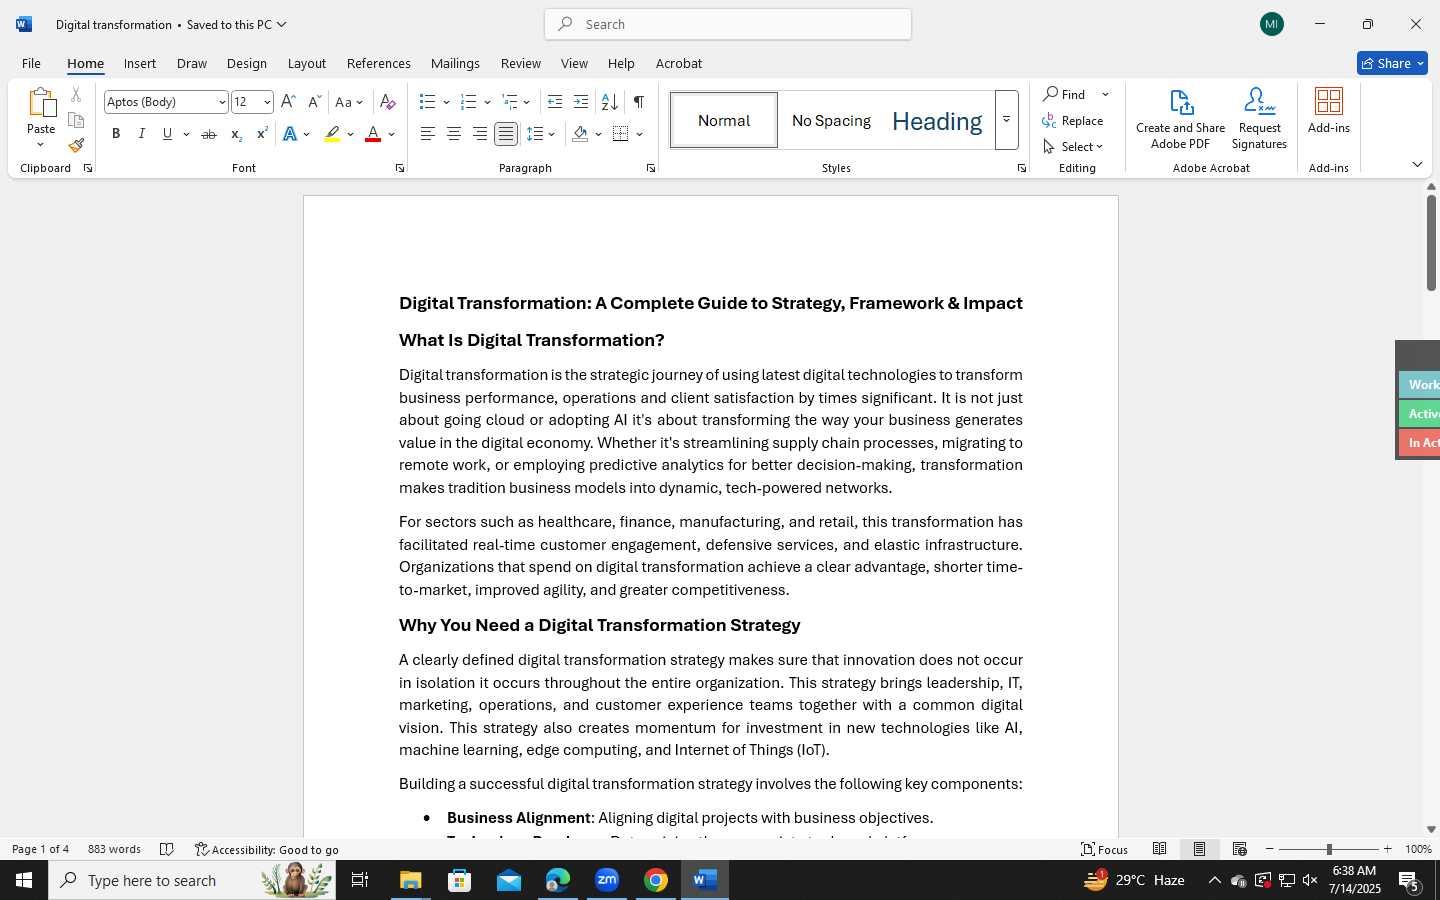This screenshot has height=900, width=1440.
Task: Click the Search box in title bar
Action: pos(728,24)
